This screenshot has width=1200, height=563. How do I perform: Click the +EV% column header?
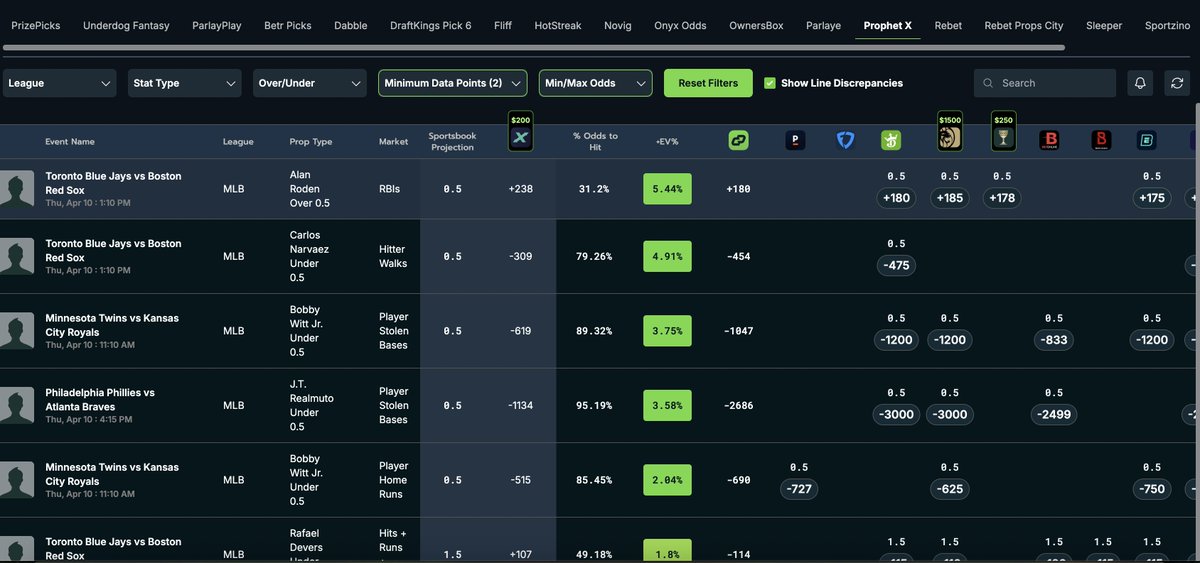point(666,142)
